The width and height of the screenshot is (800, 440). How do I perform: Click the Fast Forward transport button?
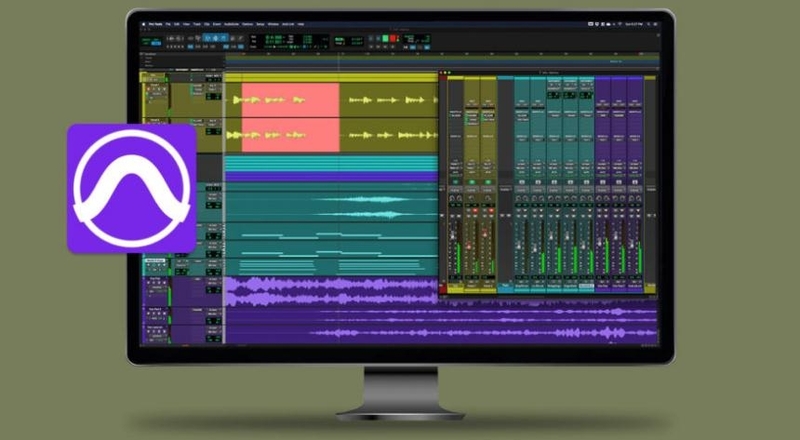[x=385, y=46]
